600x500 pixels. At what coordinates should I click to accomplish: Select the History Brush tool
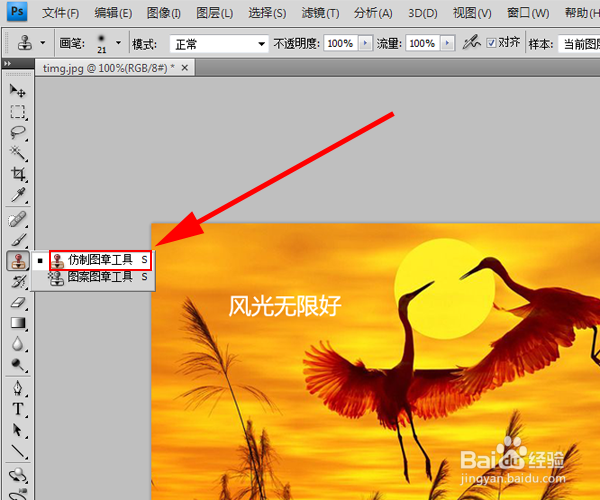click(17, 282)
